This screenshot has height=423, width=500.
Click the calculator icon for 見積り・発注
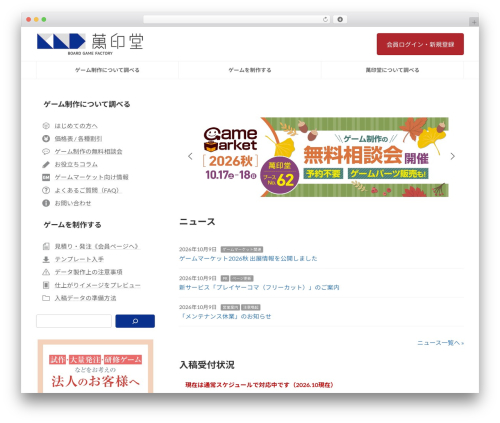coord(46,246)
